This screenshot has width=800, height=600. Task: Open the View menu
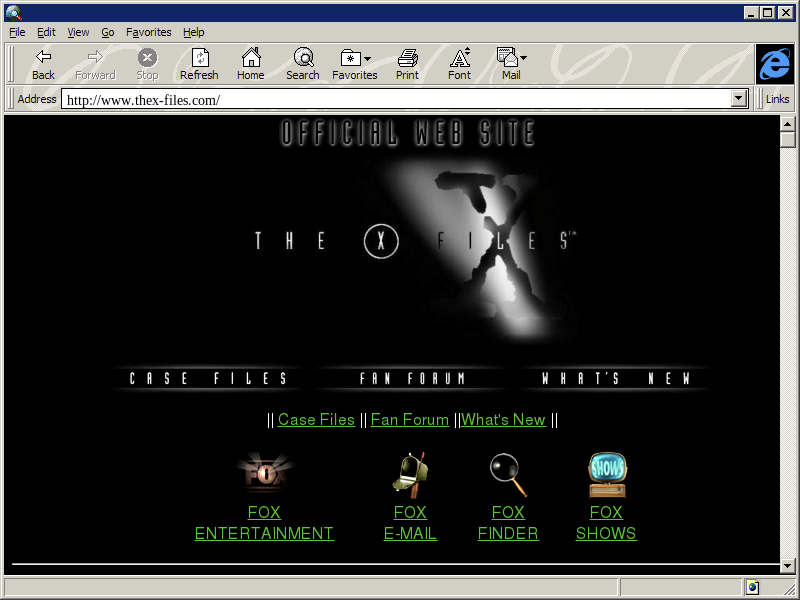pyautogui.click(x=78, y=32)
